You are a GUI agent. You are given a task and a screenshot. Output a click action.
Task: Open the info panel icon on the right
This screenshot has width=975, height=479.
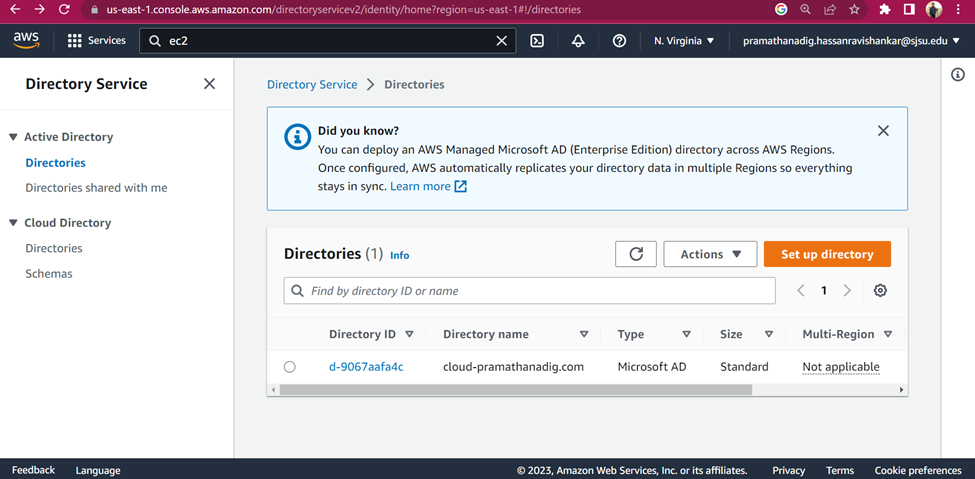pos(958,75)
